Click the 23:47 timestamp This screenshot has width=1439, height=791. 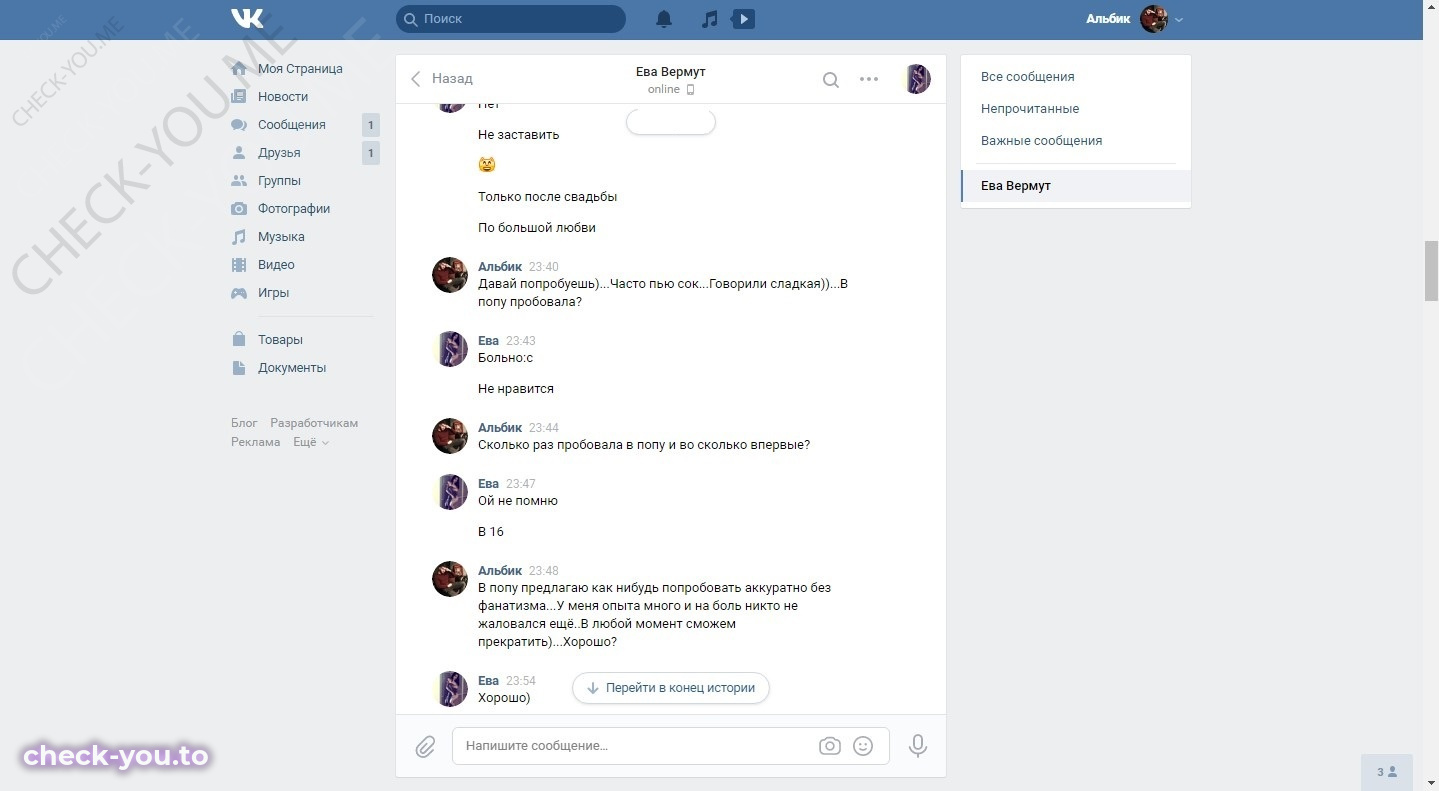521,484
